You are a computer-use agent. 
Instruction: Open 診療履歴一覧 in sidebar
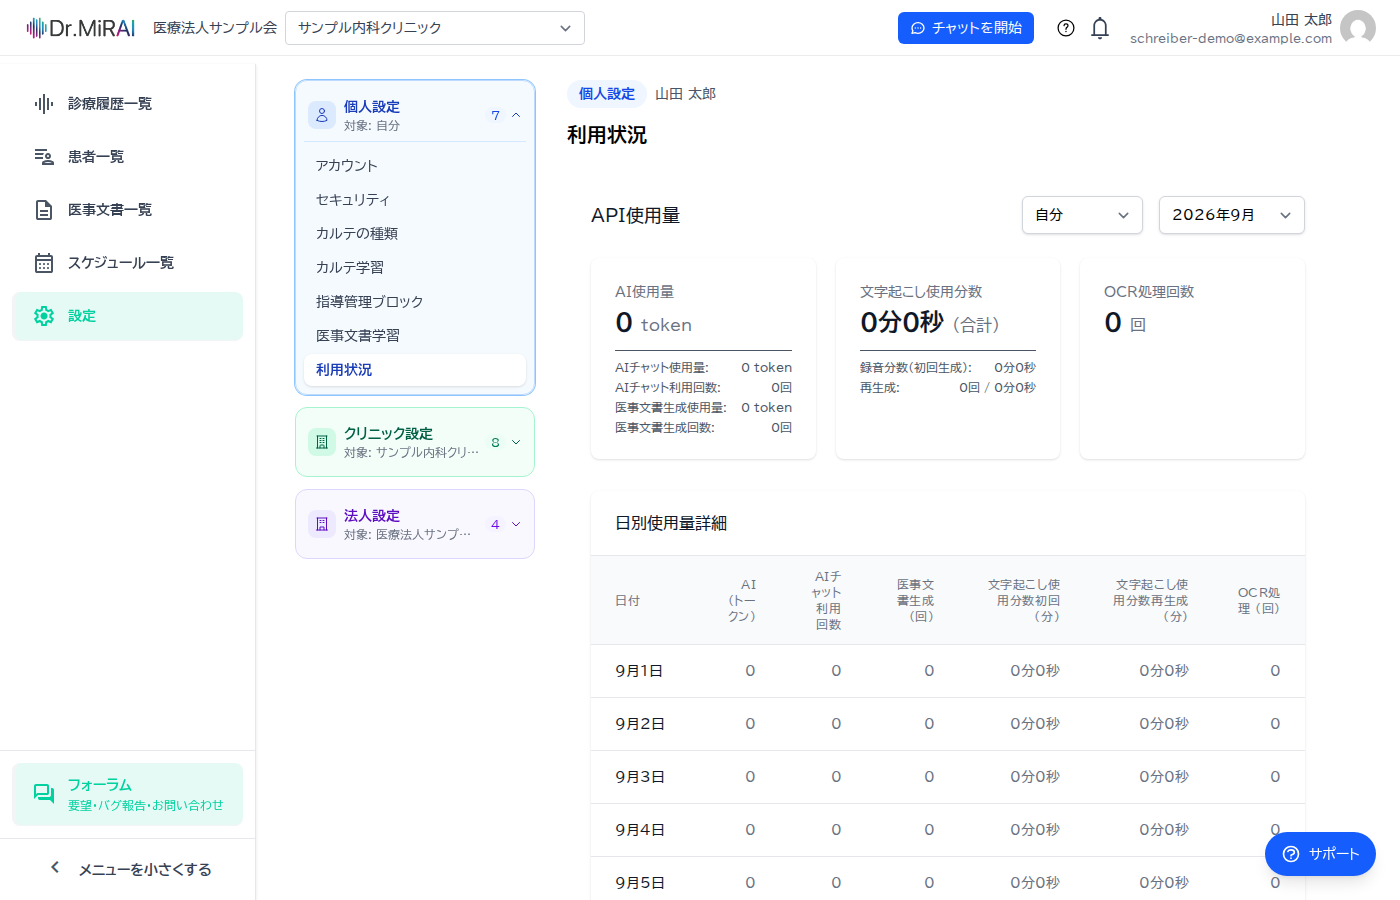pyautogui.click(x=128, y=104)
